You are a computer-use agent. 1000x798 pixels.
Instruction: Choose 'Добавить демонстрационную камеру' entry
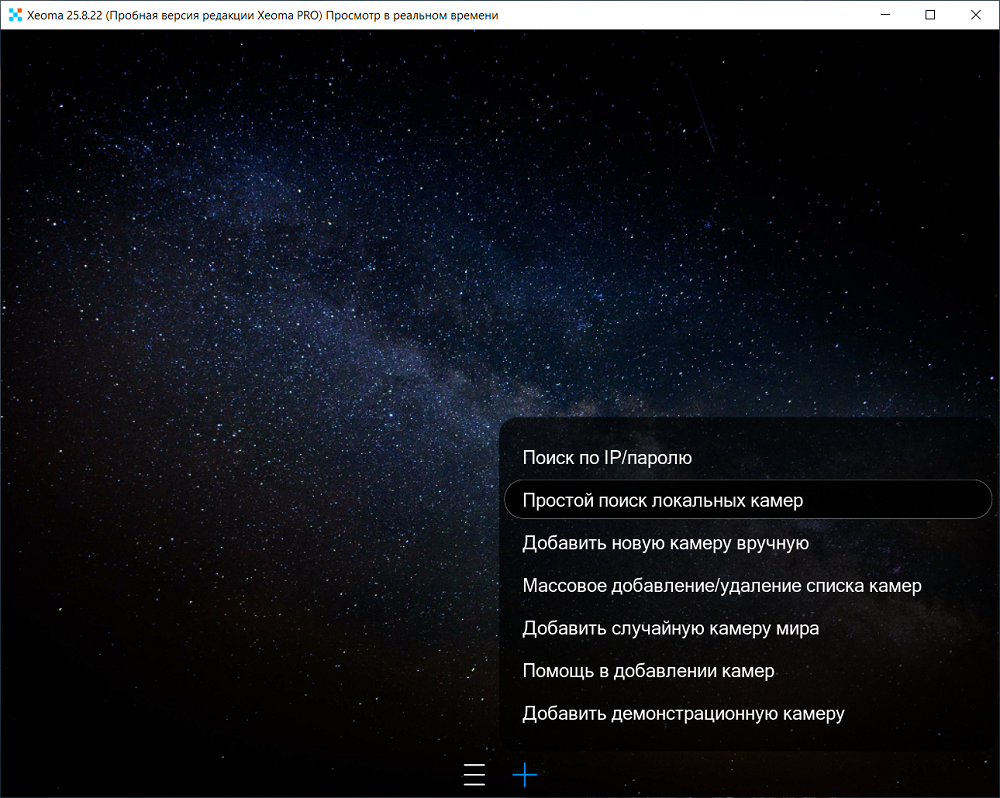point(683,714)
